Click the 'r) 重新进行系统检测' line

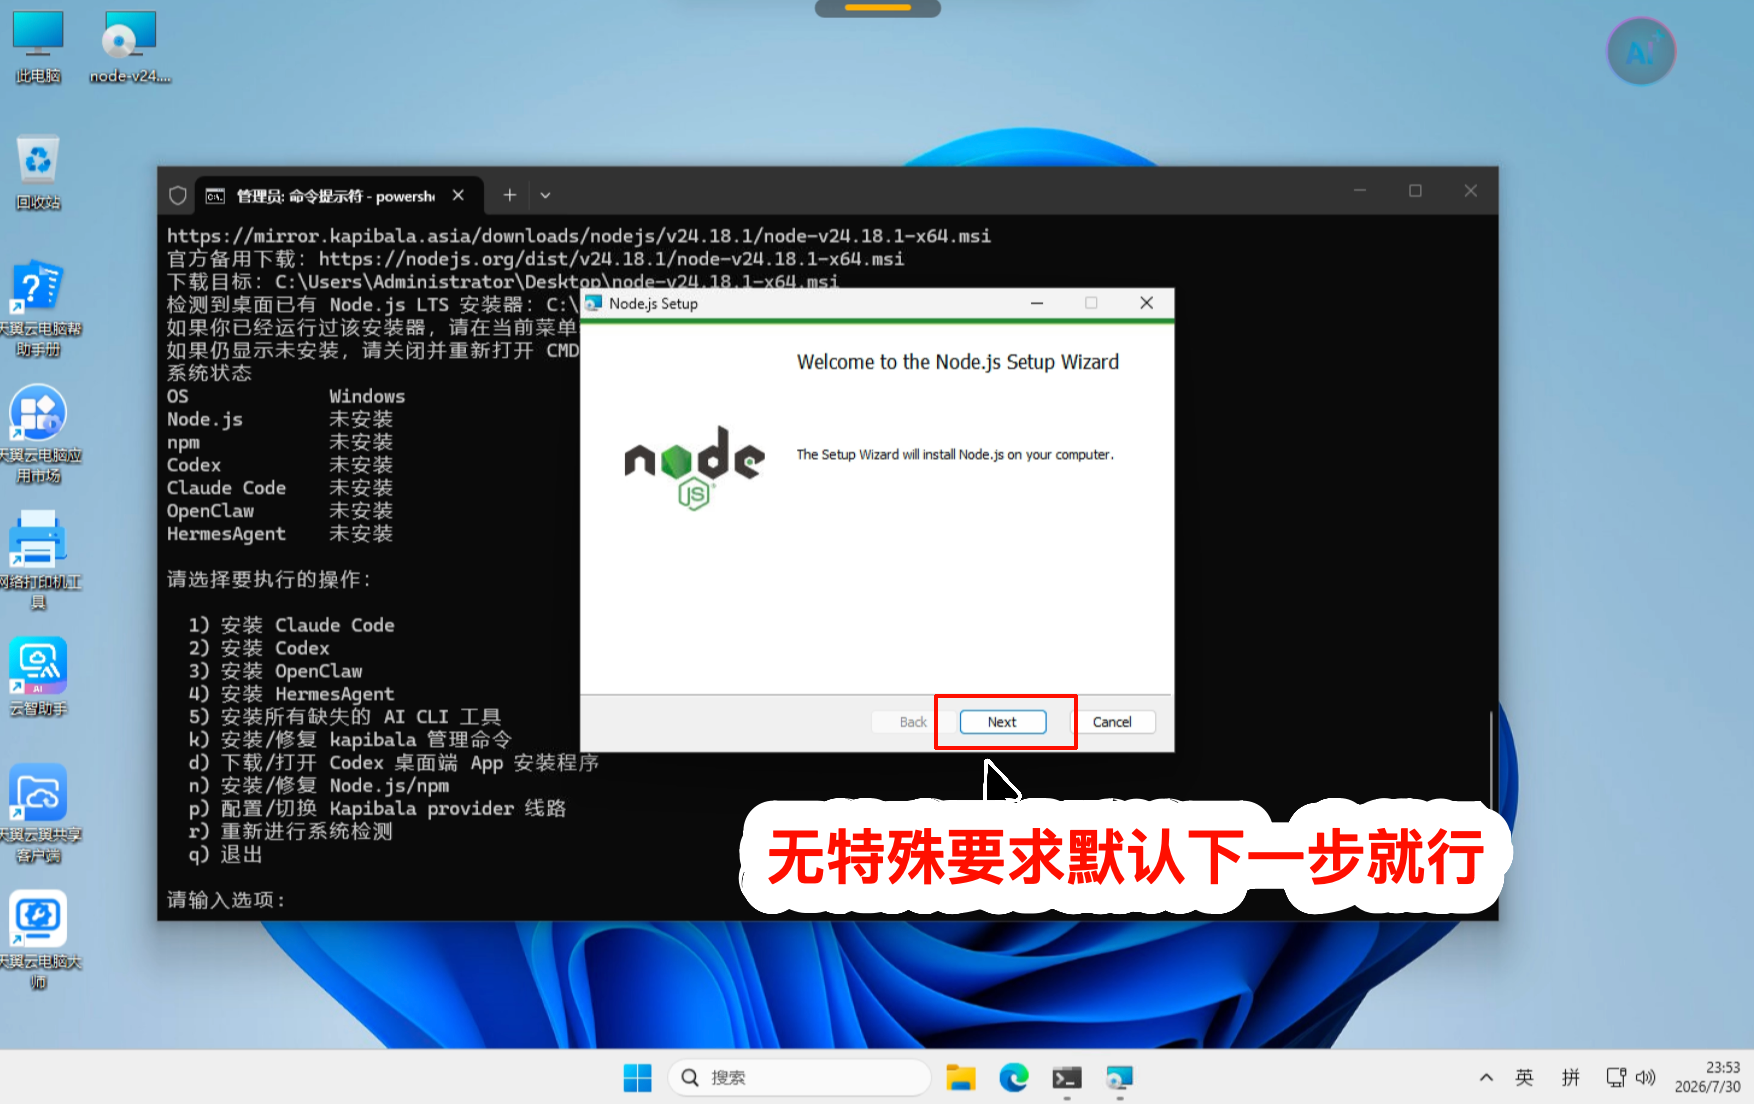pyautogui.click(x=291, y=832)
